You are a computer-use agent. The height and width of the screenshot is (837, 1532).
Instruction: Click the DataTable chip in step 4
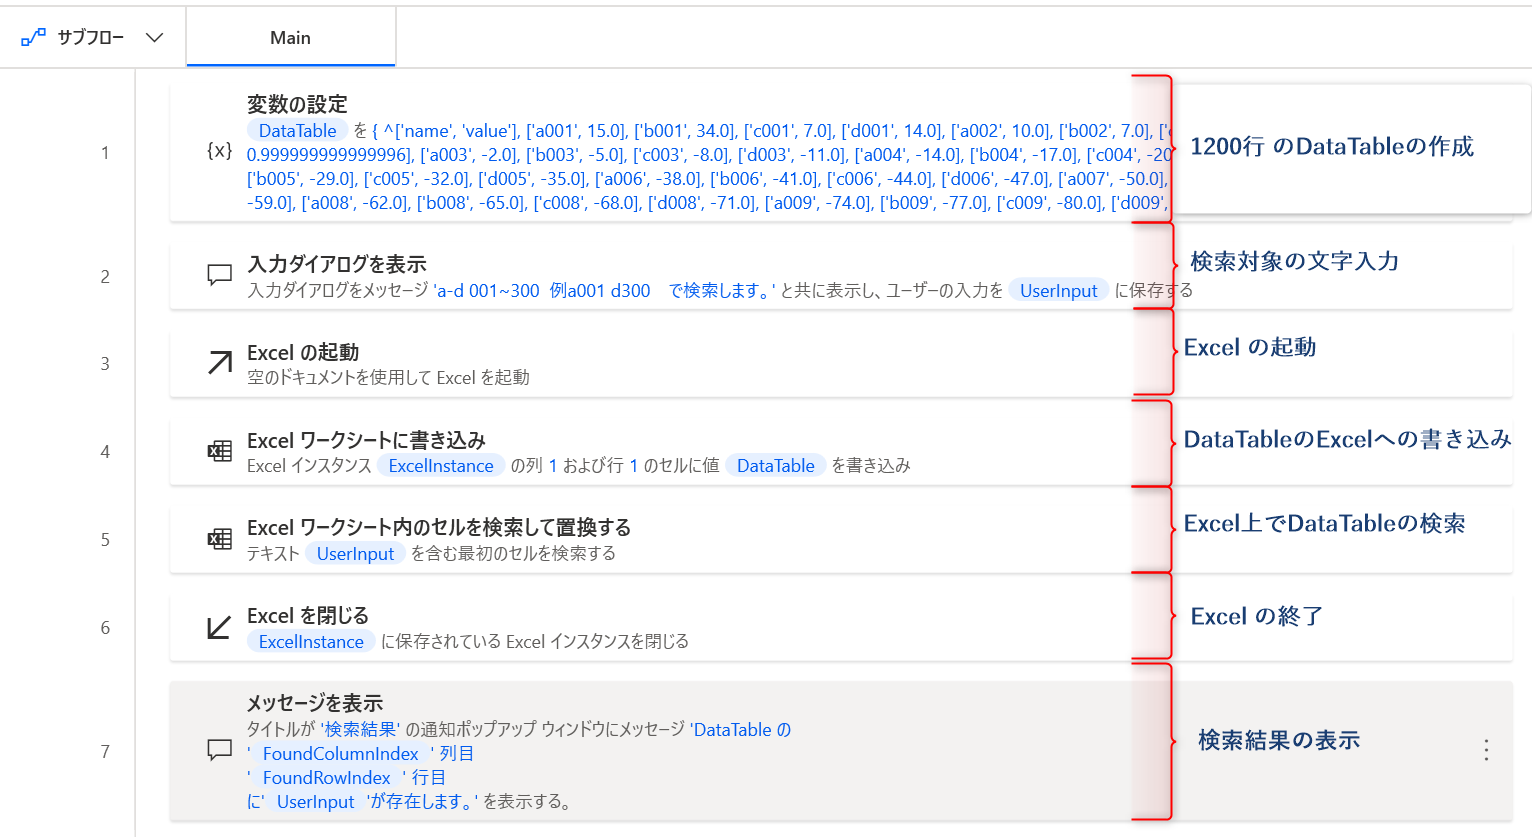[775, 466]
